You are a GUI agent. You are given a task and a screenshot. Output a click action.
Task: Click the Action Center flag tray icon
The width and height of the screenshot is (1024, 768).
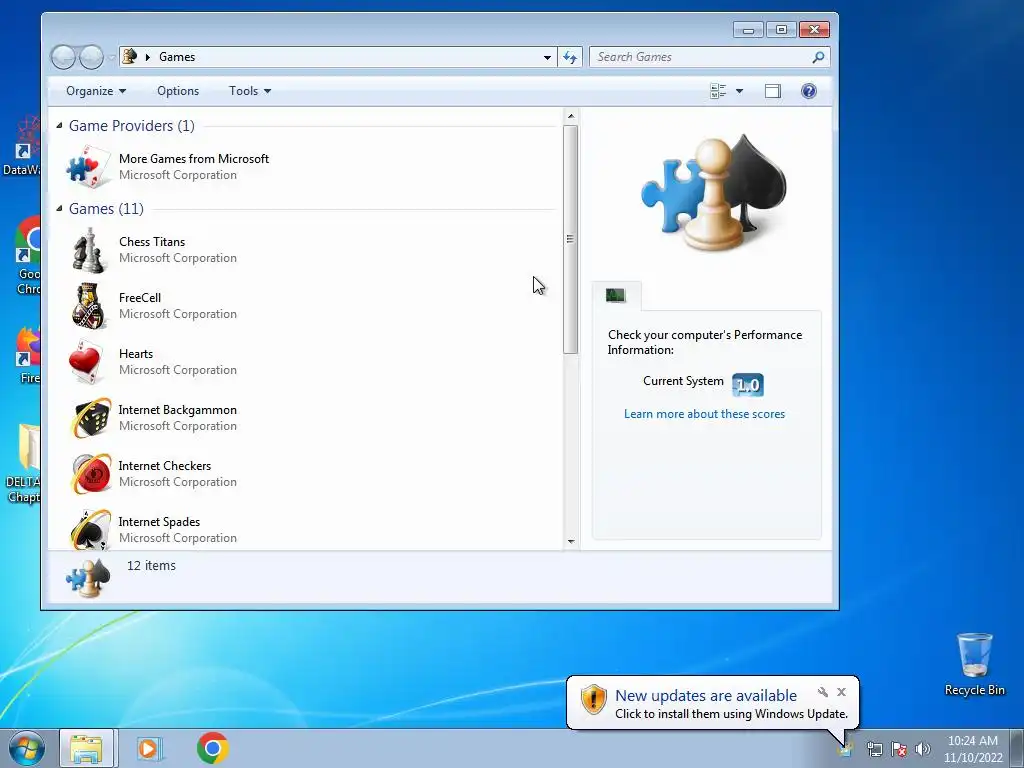tap(899, 749)
